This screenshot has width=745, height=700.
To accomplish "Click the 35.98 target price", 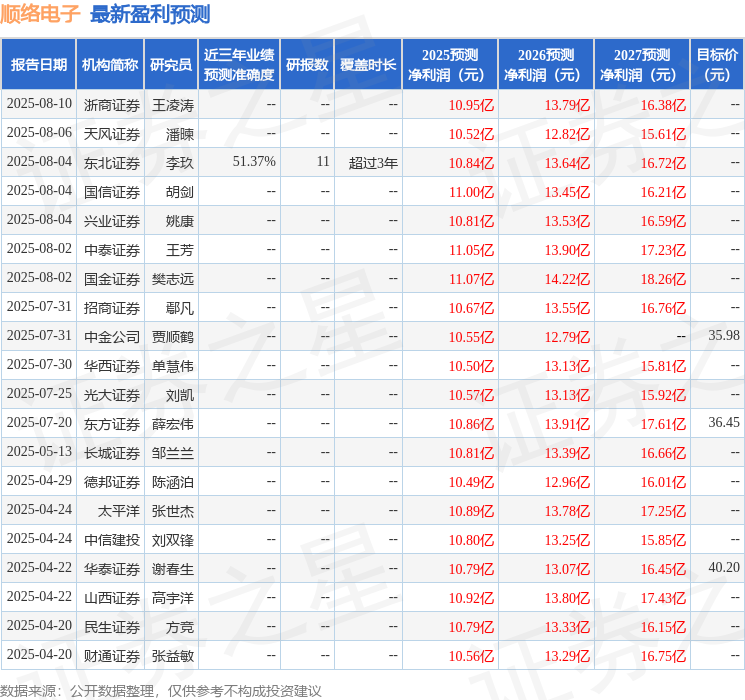I will 724,335.
